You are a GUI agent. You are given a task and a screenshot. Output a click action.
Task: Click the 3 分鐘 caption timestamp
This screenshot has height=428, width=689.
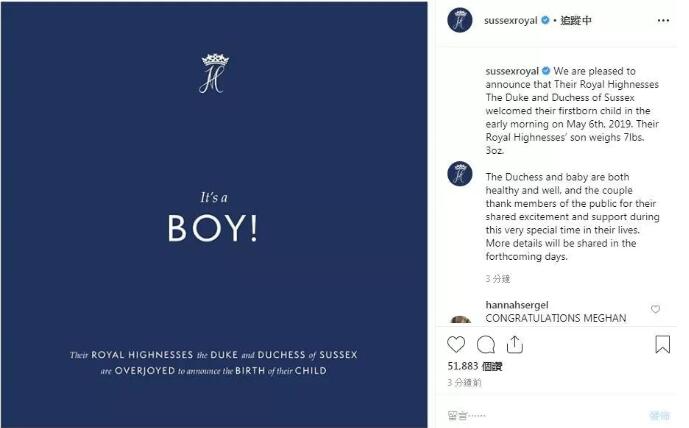point(498,278)
